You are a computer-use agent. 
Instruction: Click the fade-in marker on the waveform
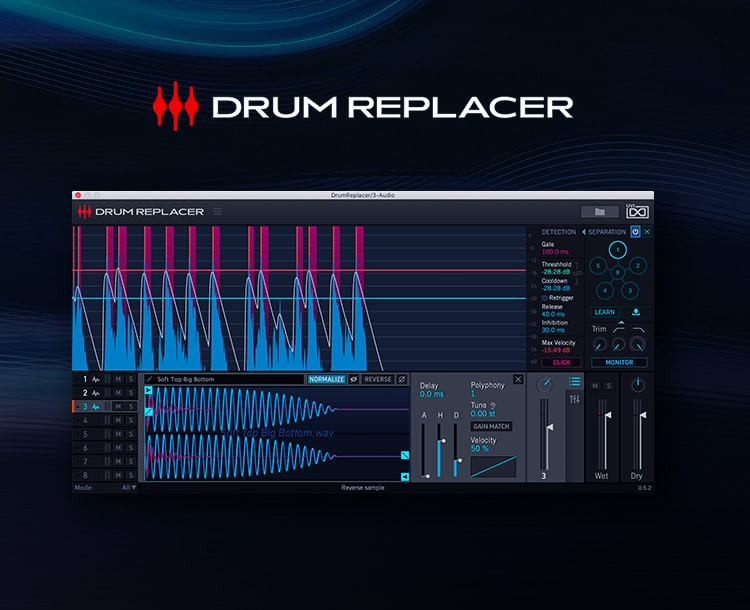(x=149, y=411)
